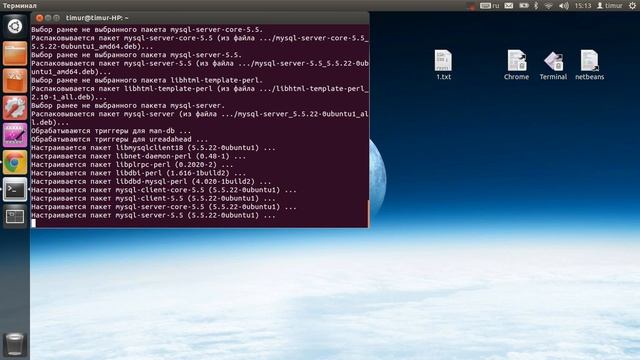Click line 'Настраивается пакет libmysqlclient18'

[x=153, y=148]
